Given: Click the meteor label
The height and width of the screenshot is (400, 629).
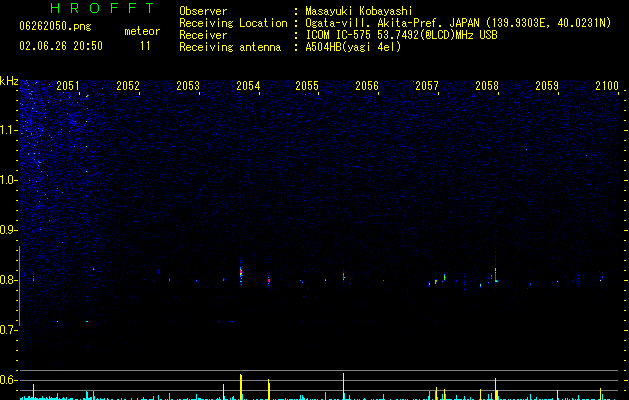Looking at the screenshot, I should (x=142, y=31).
